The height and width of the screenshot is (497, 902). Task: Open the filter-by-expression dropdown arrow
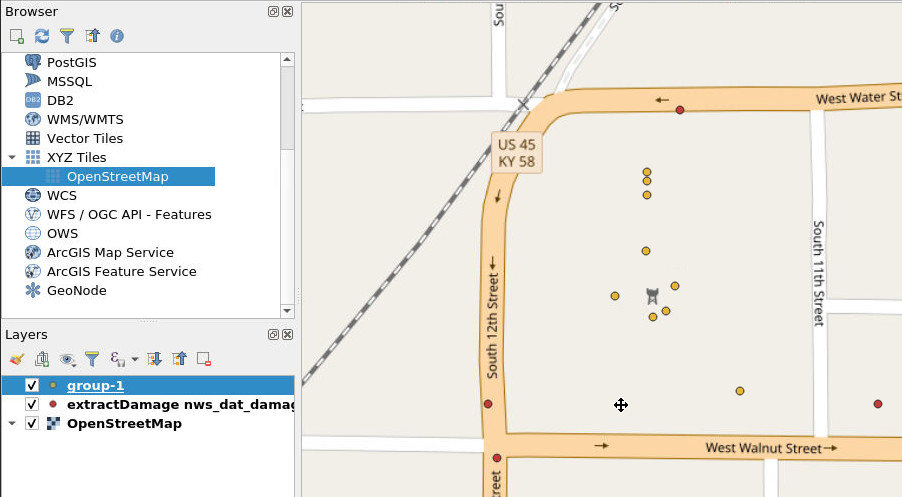point(134,358)
